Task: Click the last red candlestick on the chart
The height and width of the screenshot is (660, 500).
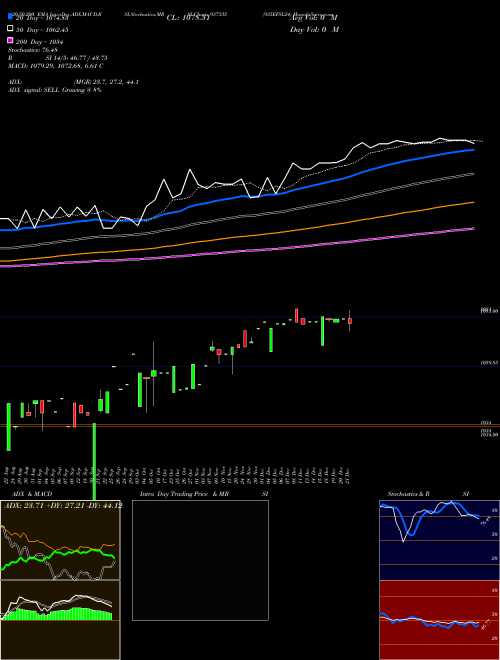Action: [x=350, y=321]
